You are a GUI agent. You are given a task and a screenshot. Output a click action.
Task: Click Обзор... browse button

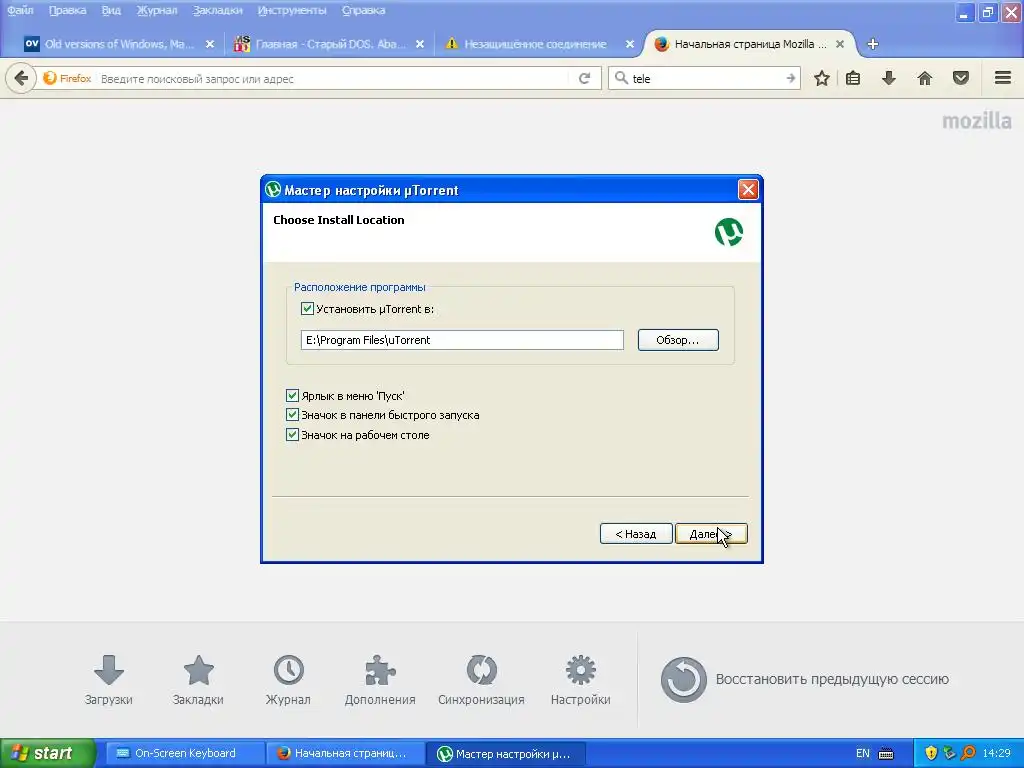(x=678, y=340)
